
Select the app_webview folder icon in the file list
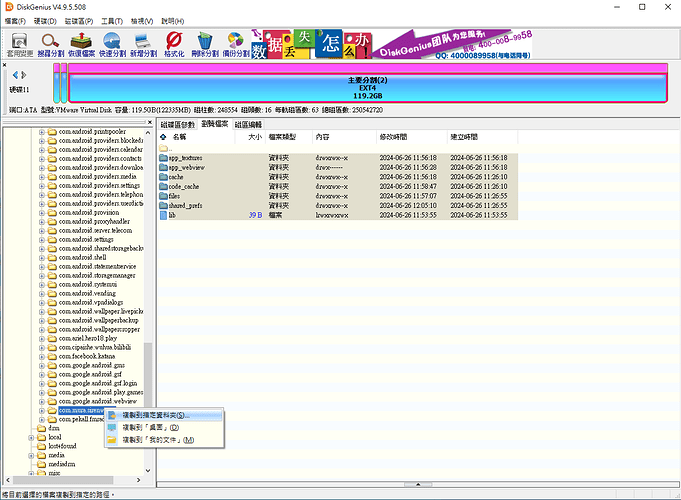click(163, 167)
